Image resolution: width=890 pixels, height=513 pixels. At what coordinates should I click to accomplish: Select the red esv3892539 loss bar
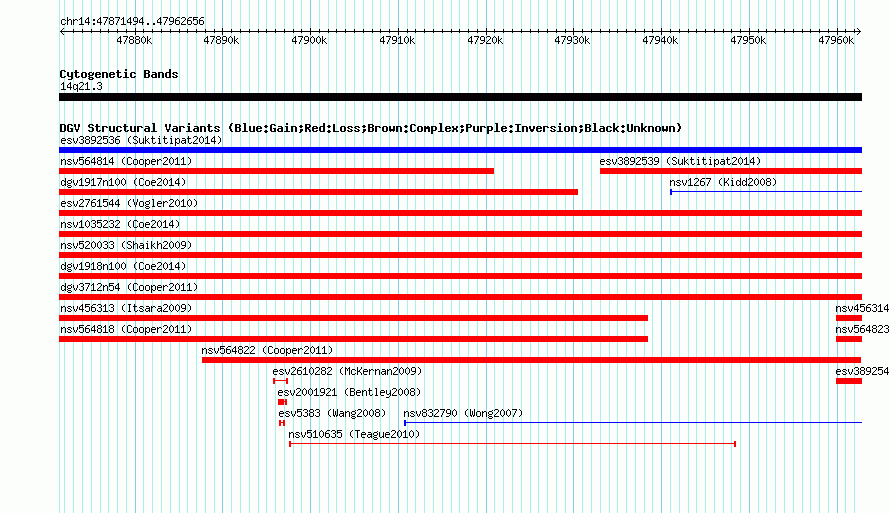pos(731,171)
